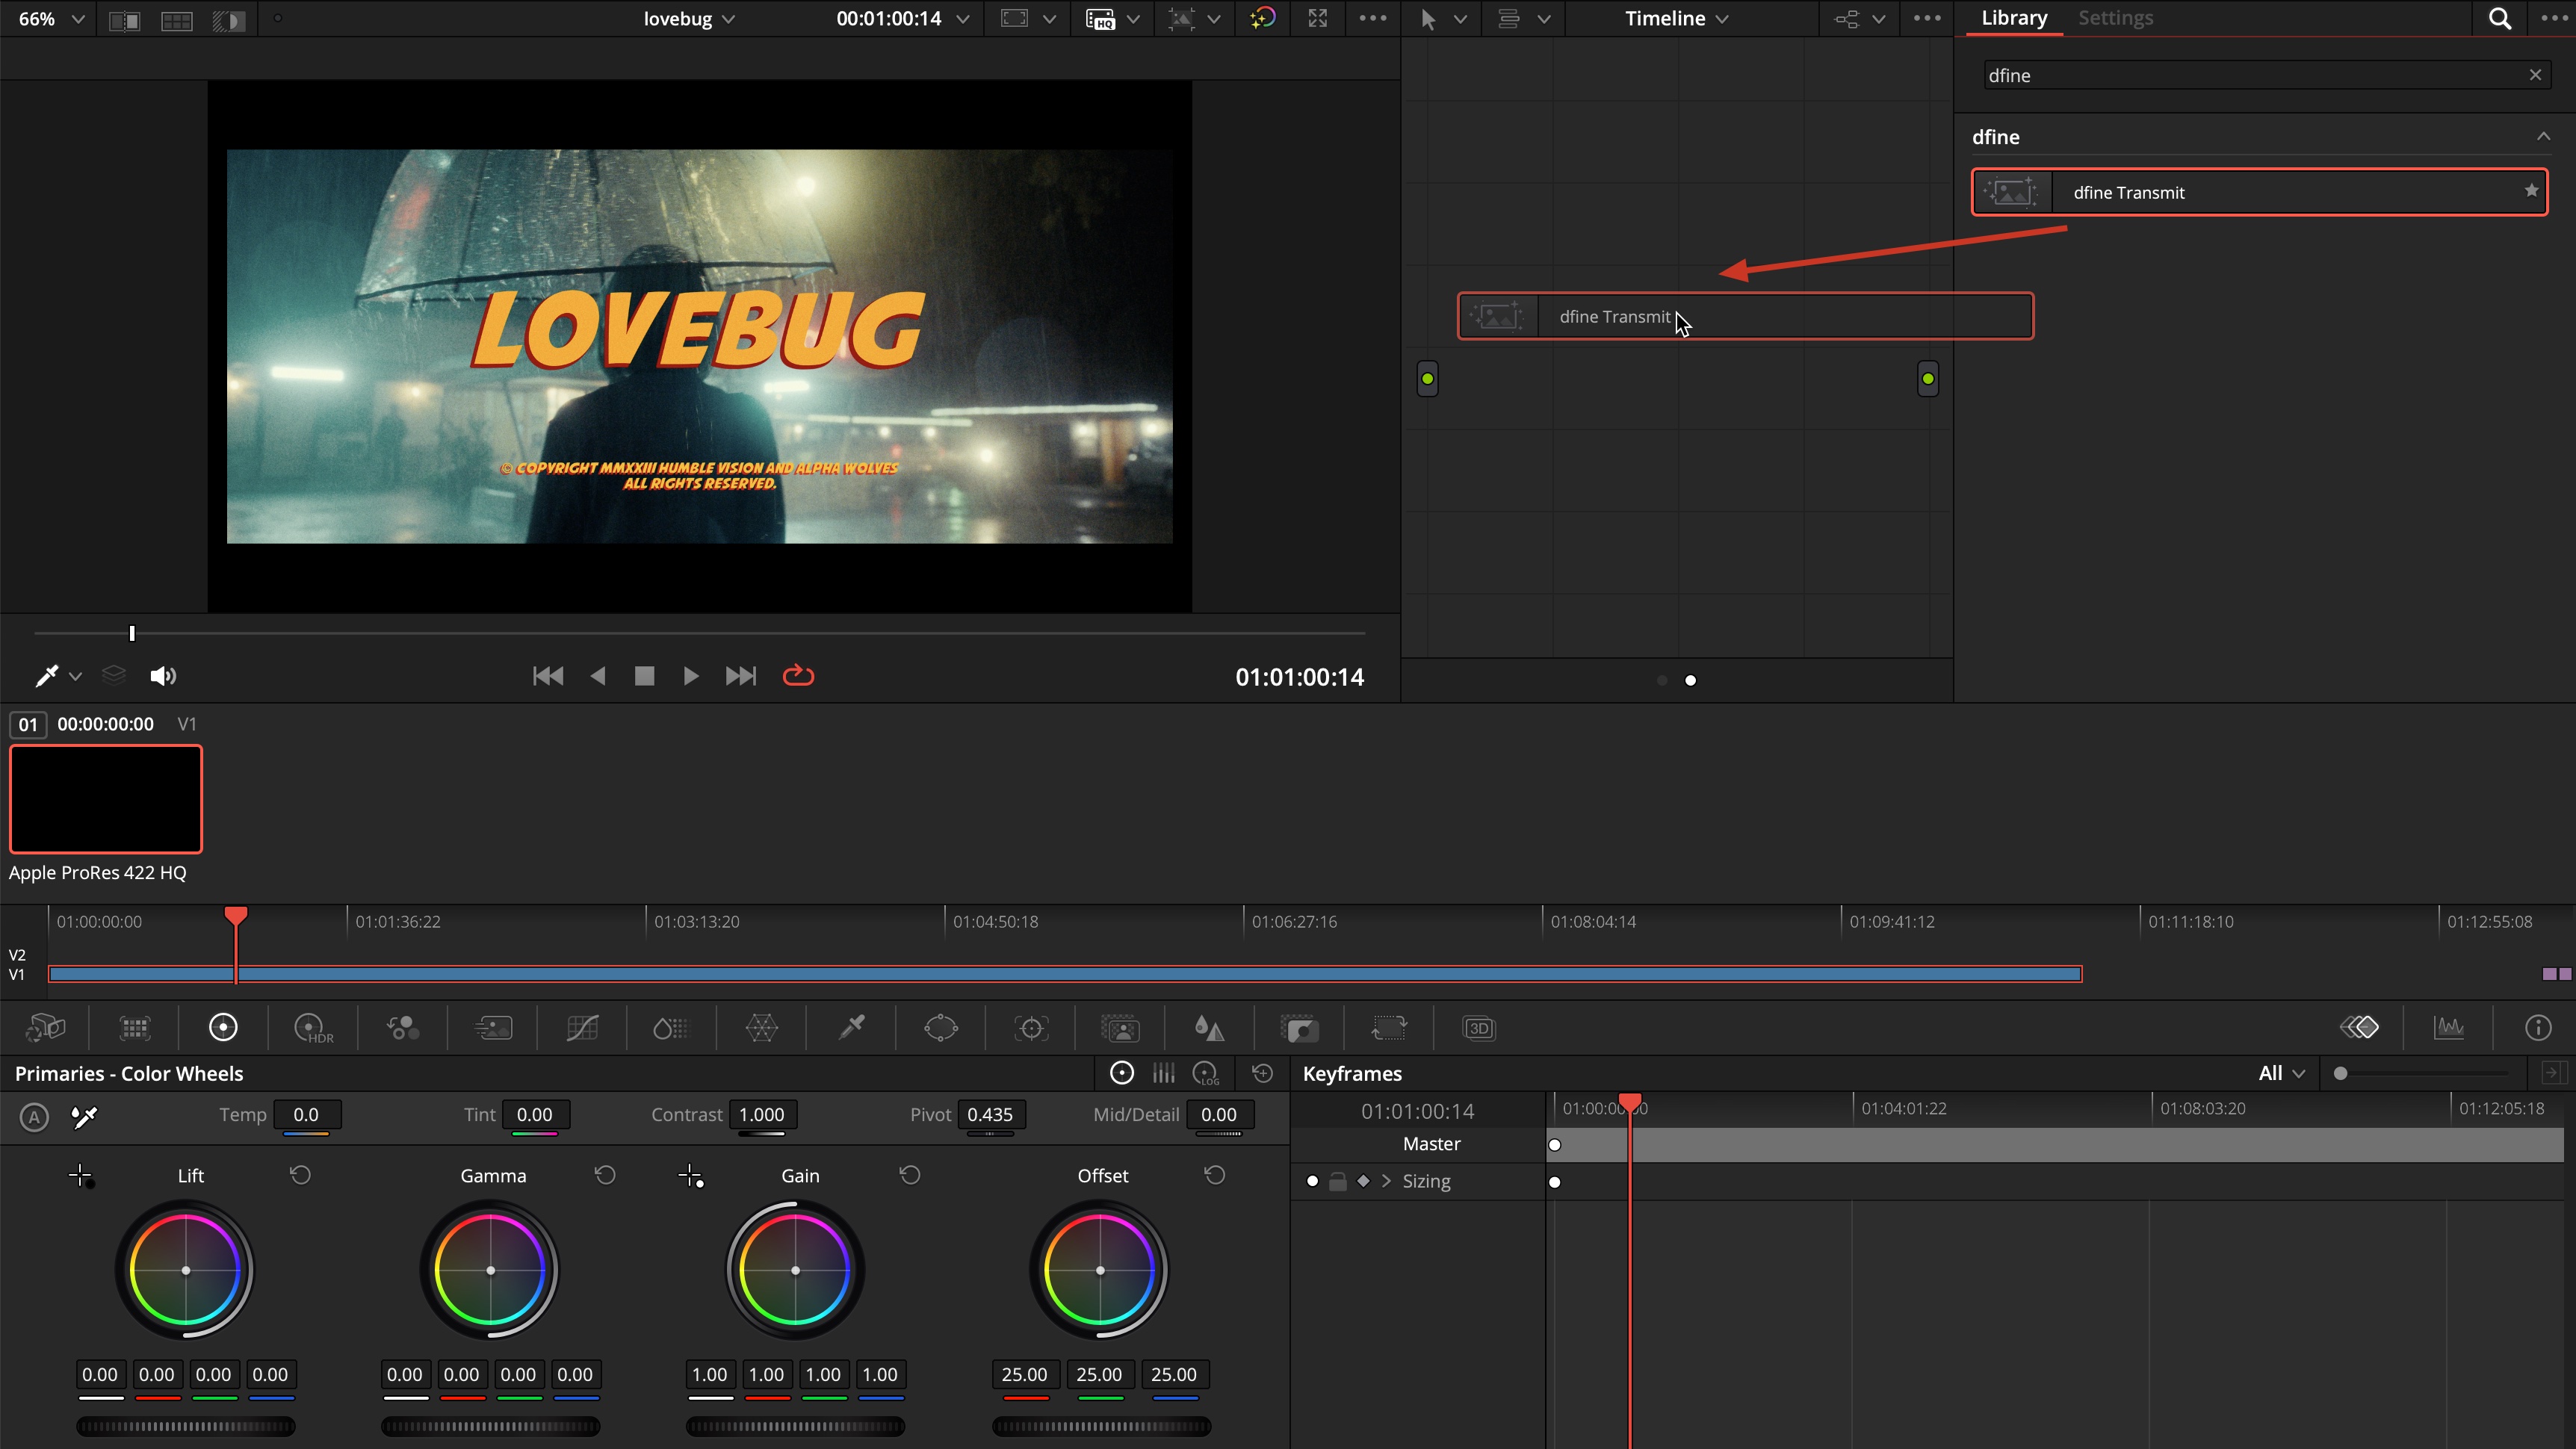Open the Qualifier eyedropper palette
2576x1449 pixels.
[x=852, y=1028]
